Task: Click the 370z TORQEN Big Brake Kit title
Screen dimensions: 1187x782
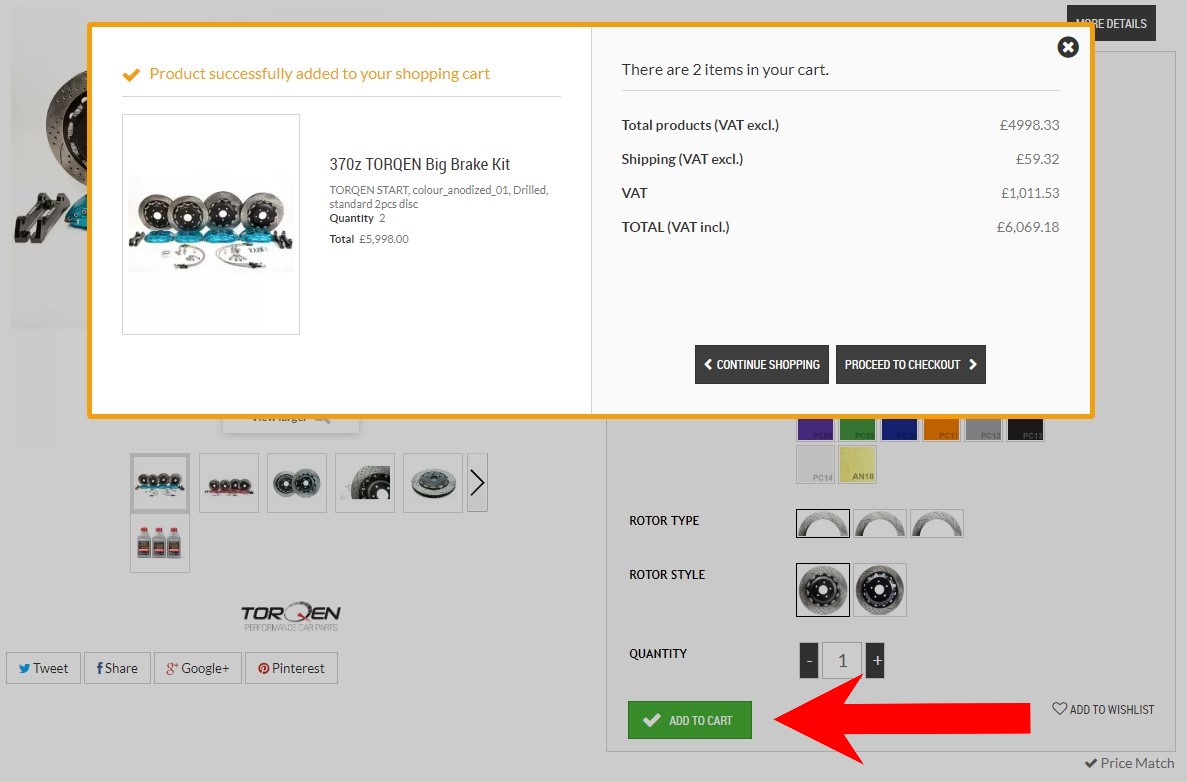Action: click(x=419, y=164)
